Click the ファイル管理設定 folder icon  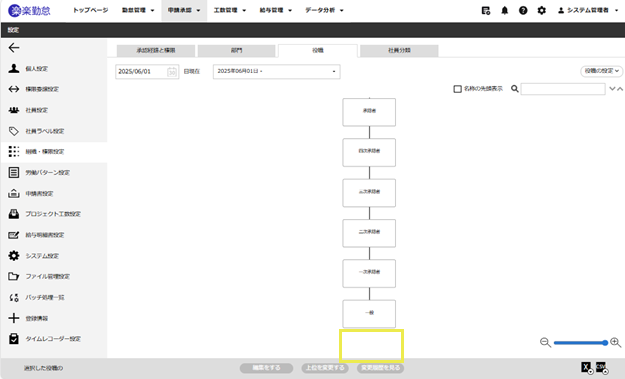pos(14,277)
